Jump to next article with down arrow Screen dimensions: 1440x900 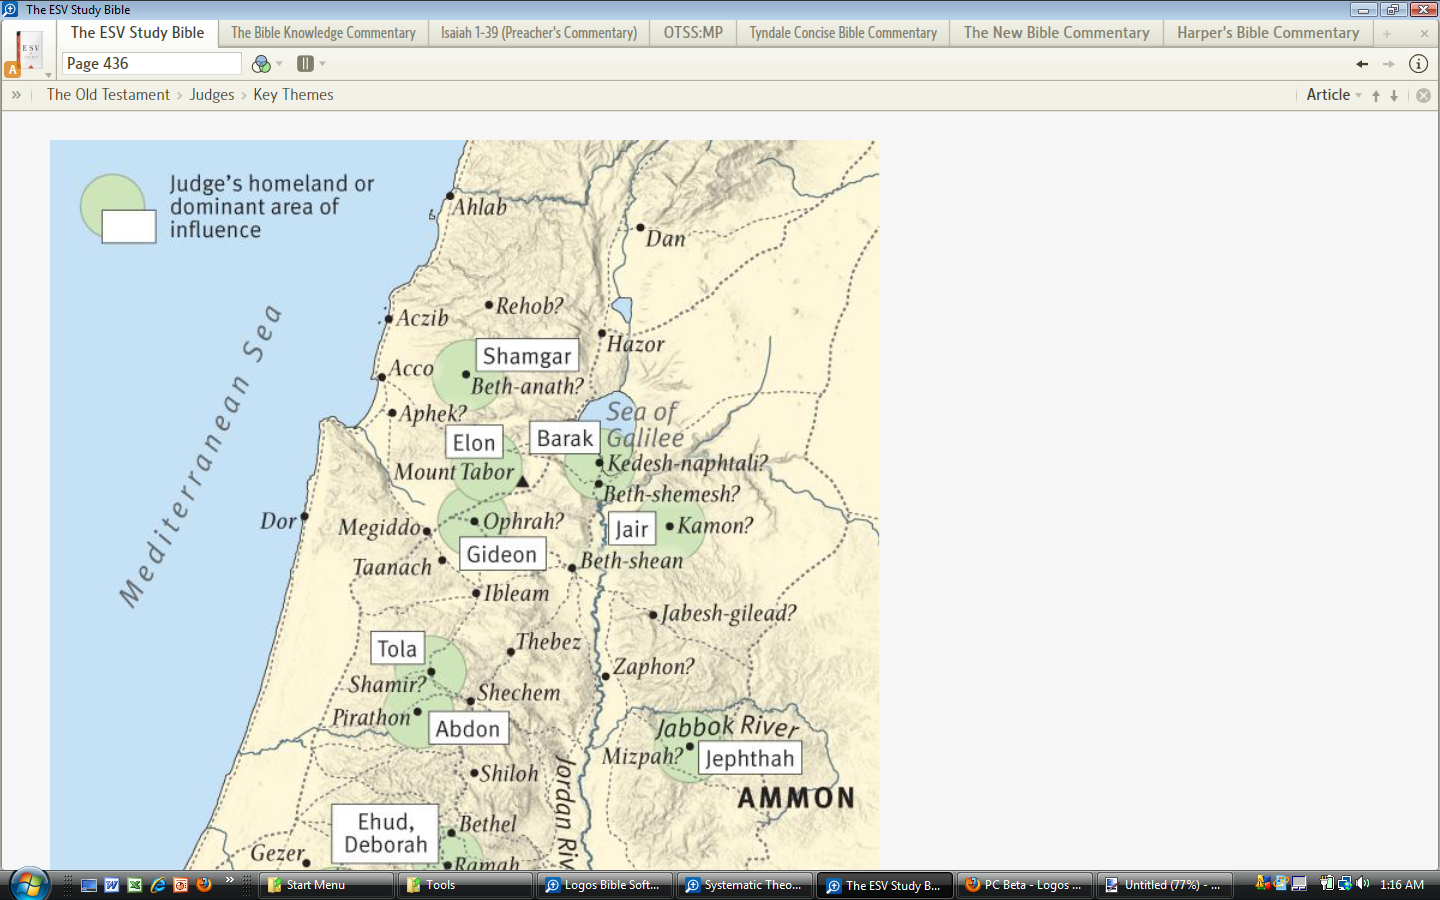click(x=1394, y=95)
